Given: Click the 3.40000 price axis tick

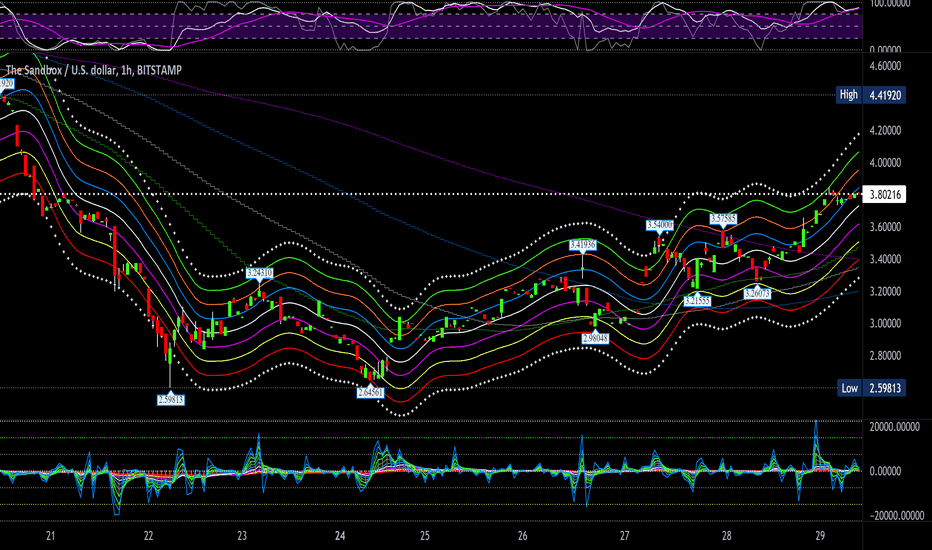Looking at the screenshot, I should pos(885,259).
